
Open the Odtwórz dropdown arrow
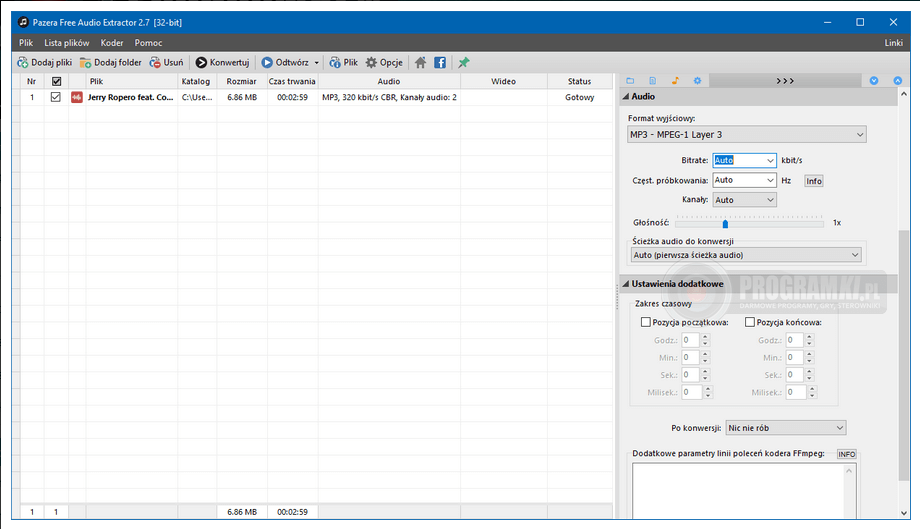[317, 63]
